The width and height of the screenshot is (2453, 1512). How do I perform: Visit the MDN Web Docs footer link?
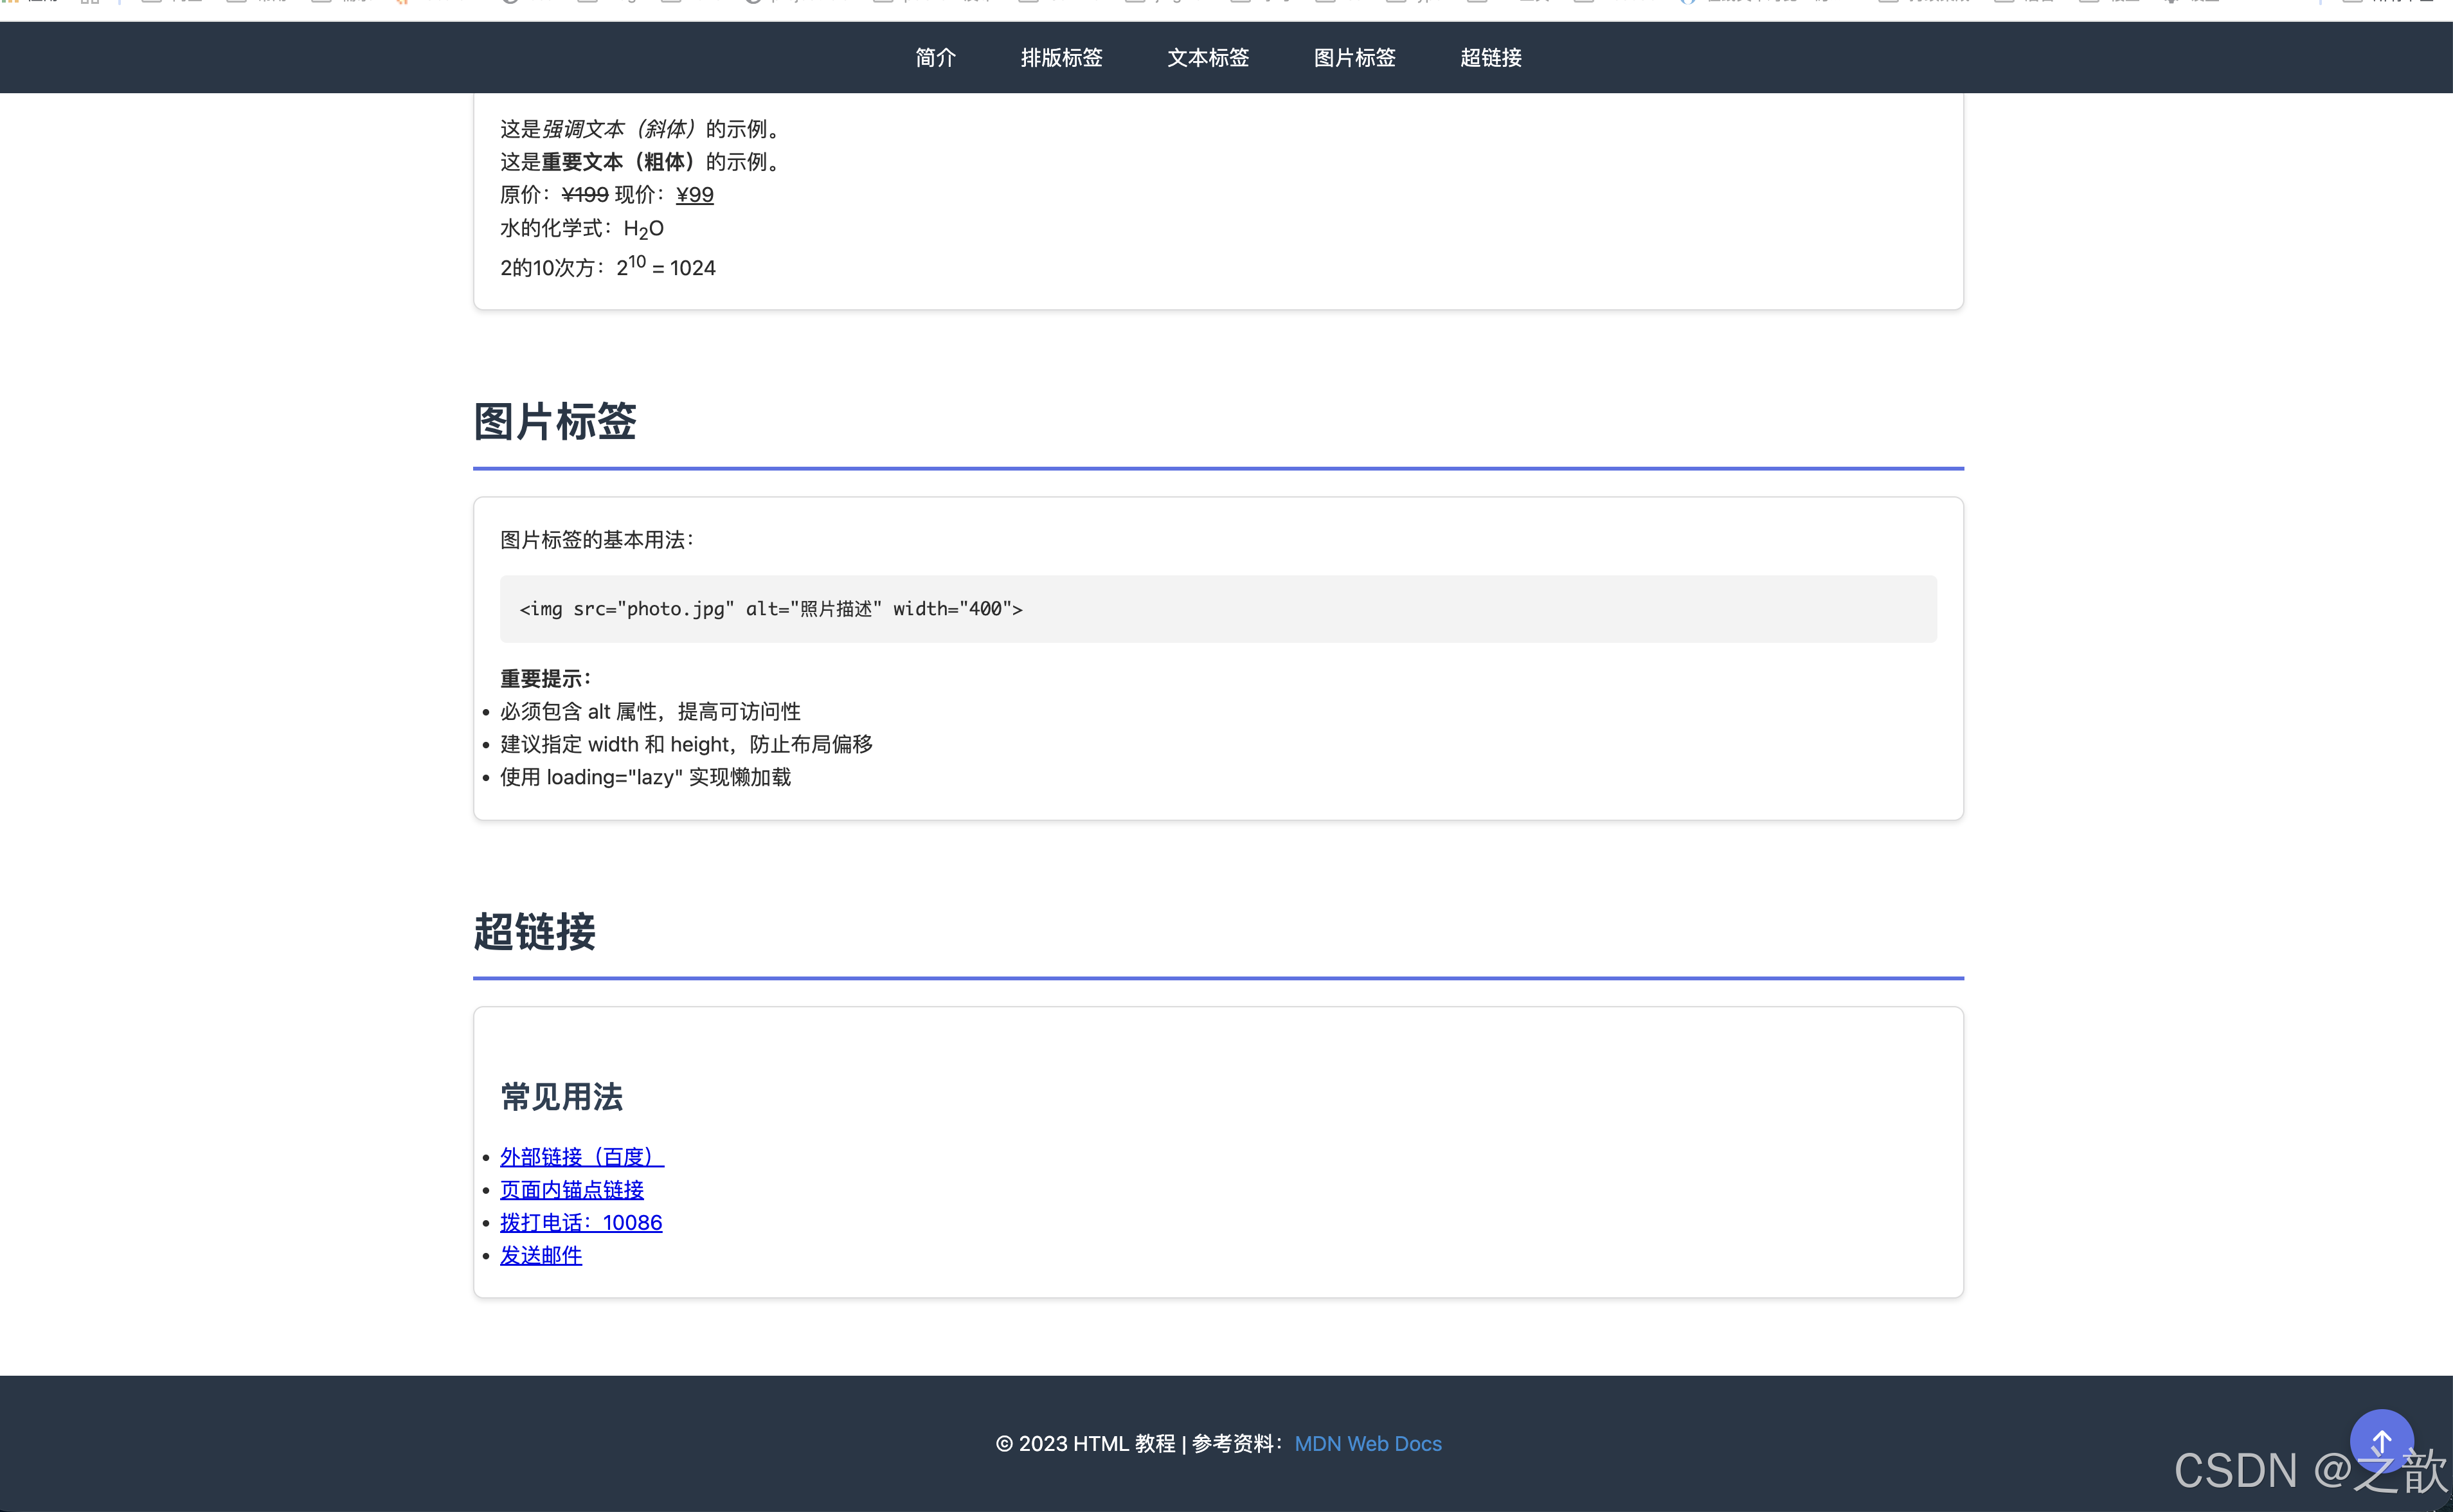(1367, 1444)
